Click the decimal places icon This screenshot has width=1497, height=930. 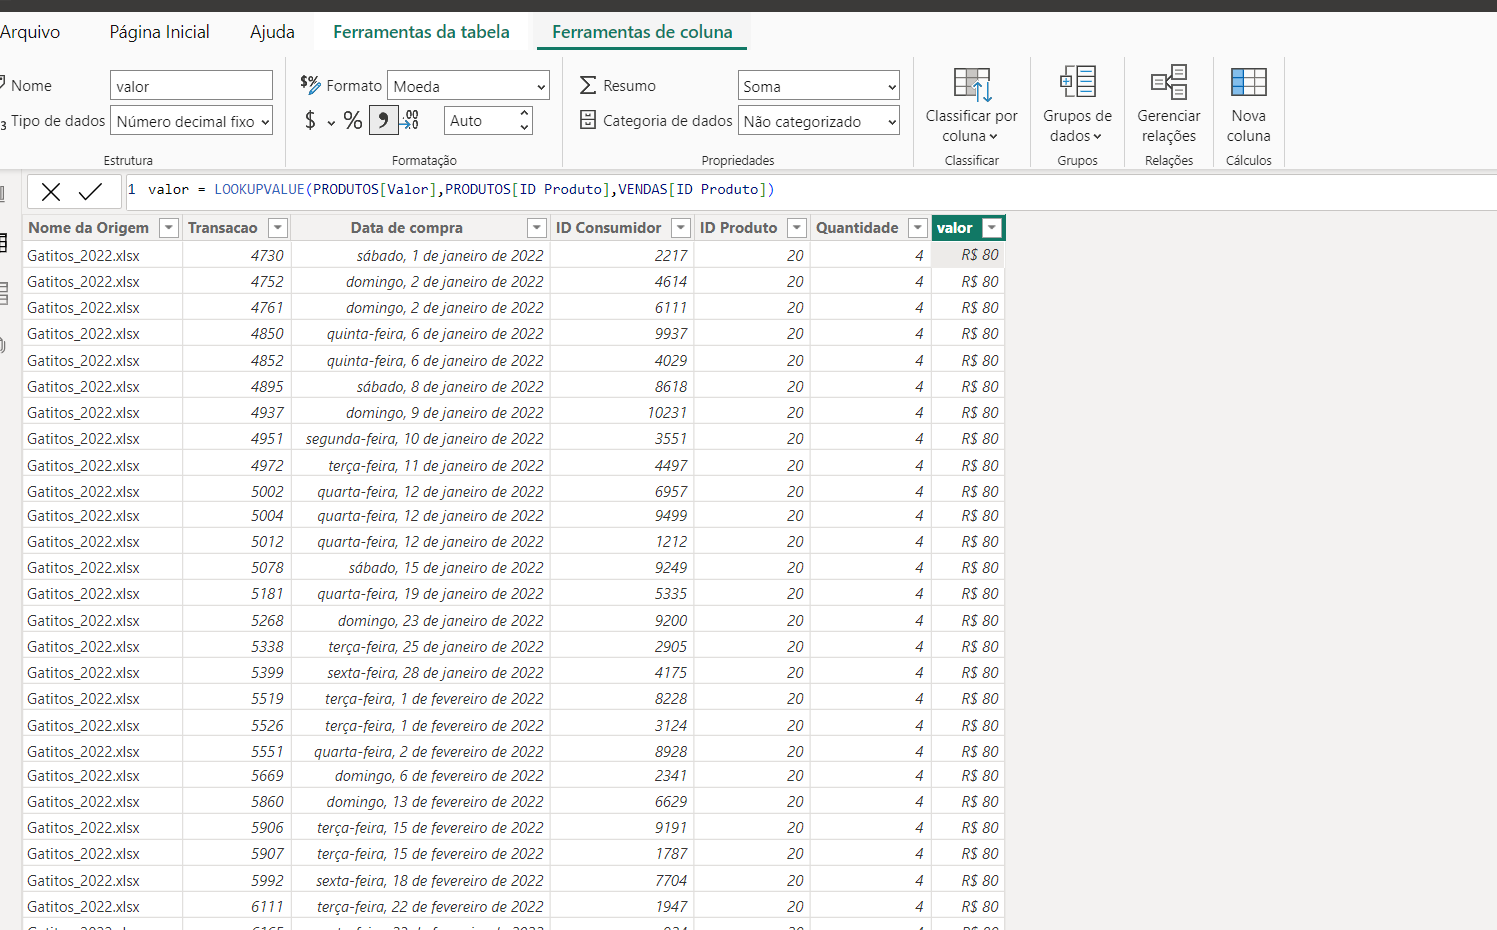[410, 121]
